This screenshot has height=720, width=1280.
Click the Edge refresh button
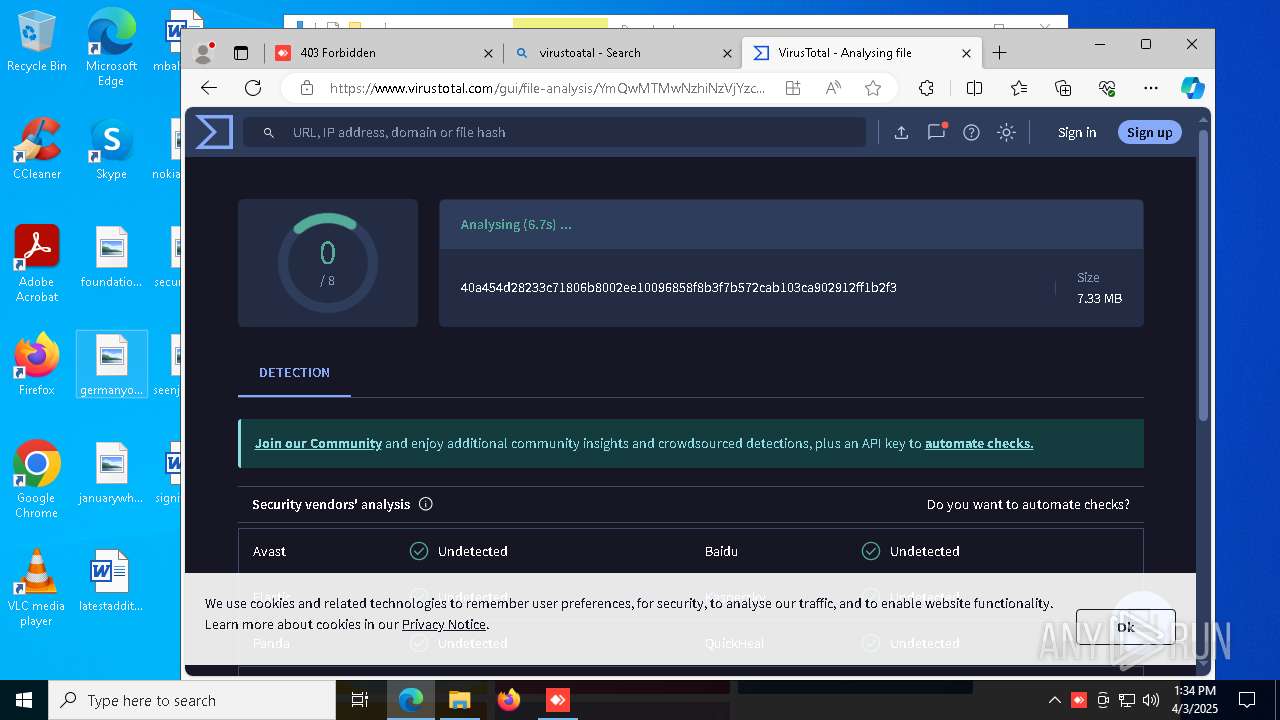click(253, 88)
